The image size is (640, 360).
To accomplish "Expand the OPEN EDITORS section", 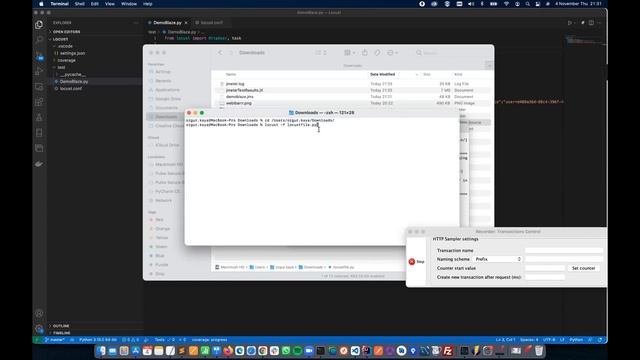I will point(67,31).
